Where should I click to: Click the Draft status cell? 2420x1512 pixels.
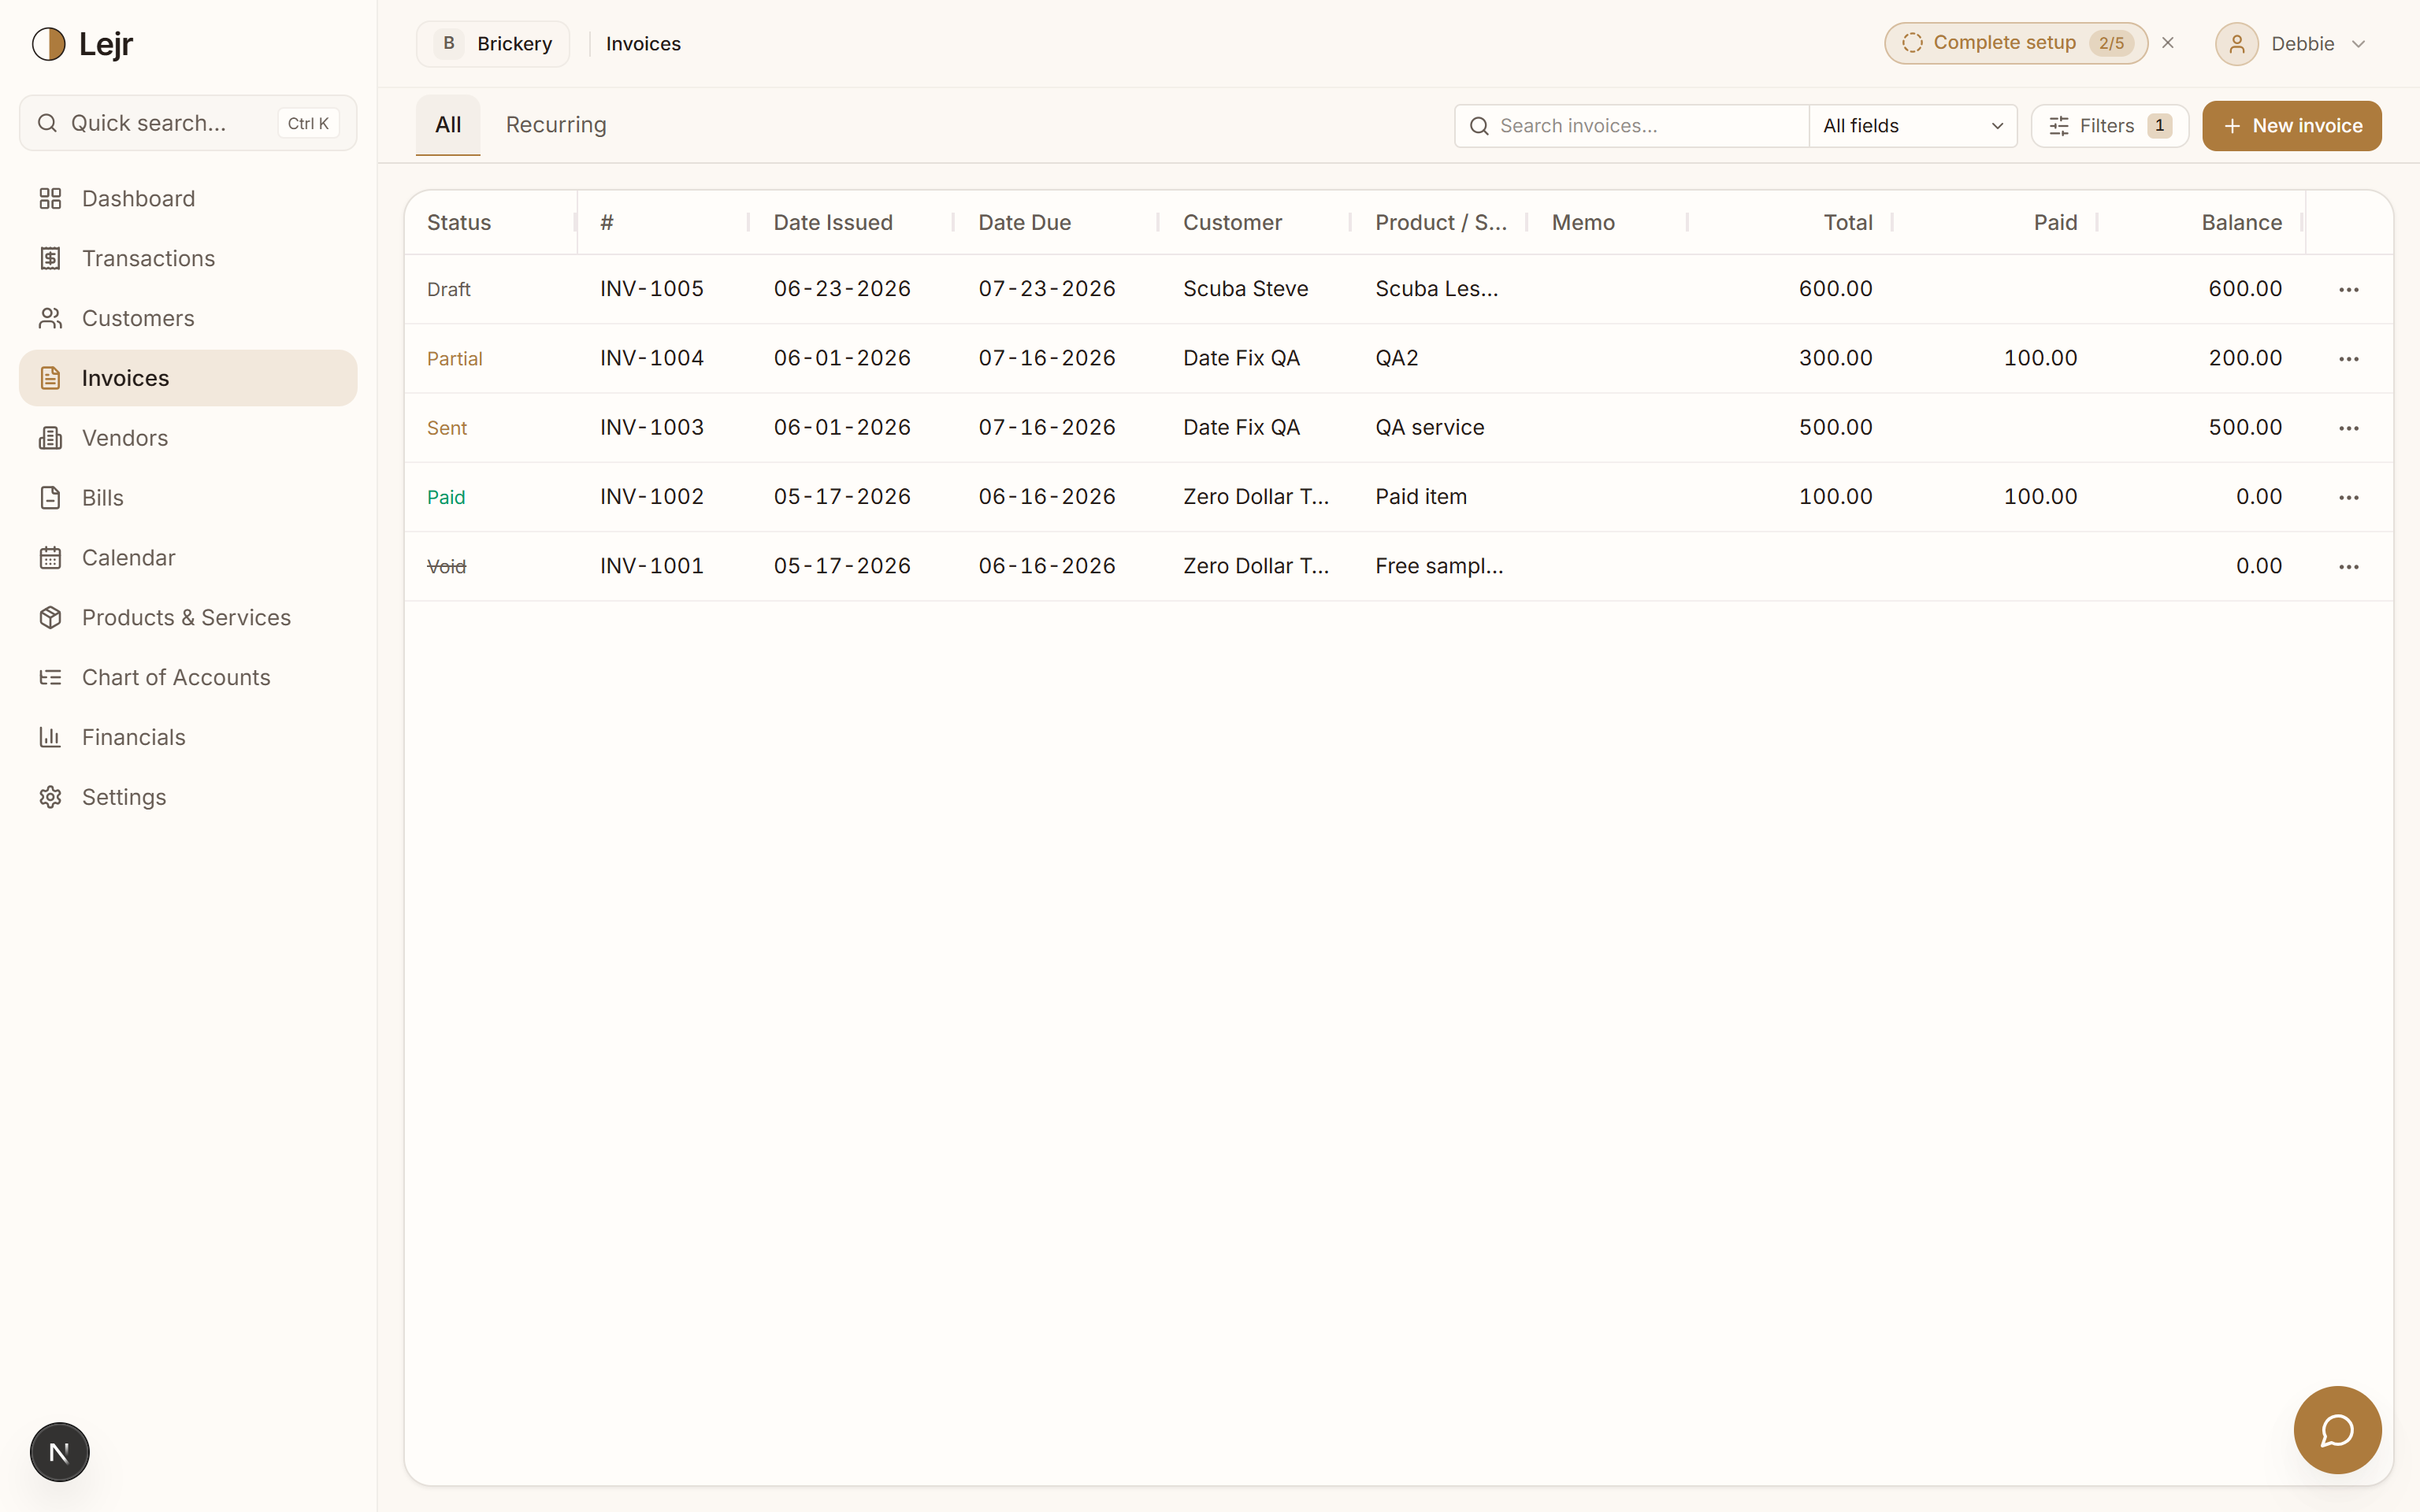pyautogui.click(x=448, y=289)
